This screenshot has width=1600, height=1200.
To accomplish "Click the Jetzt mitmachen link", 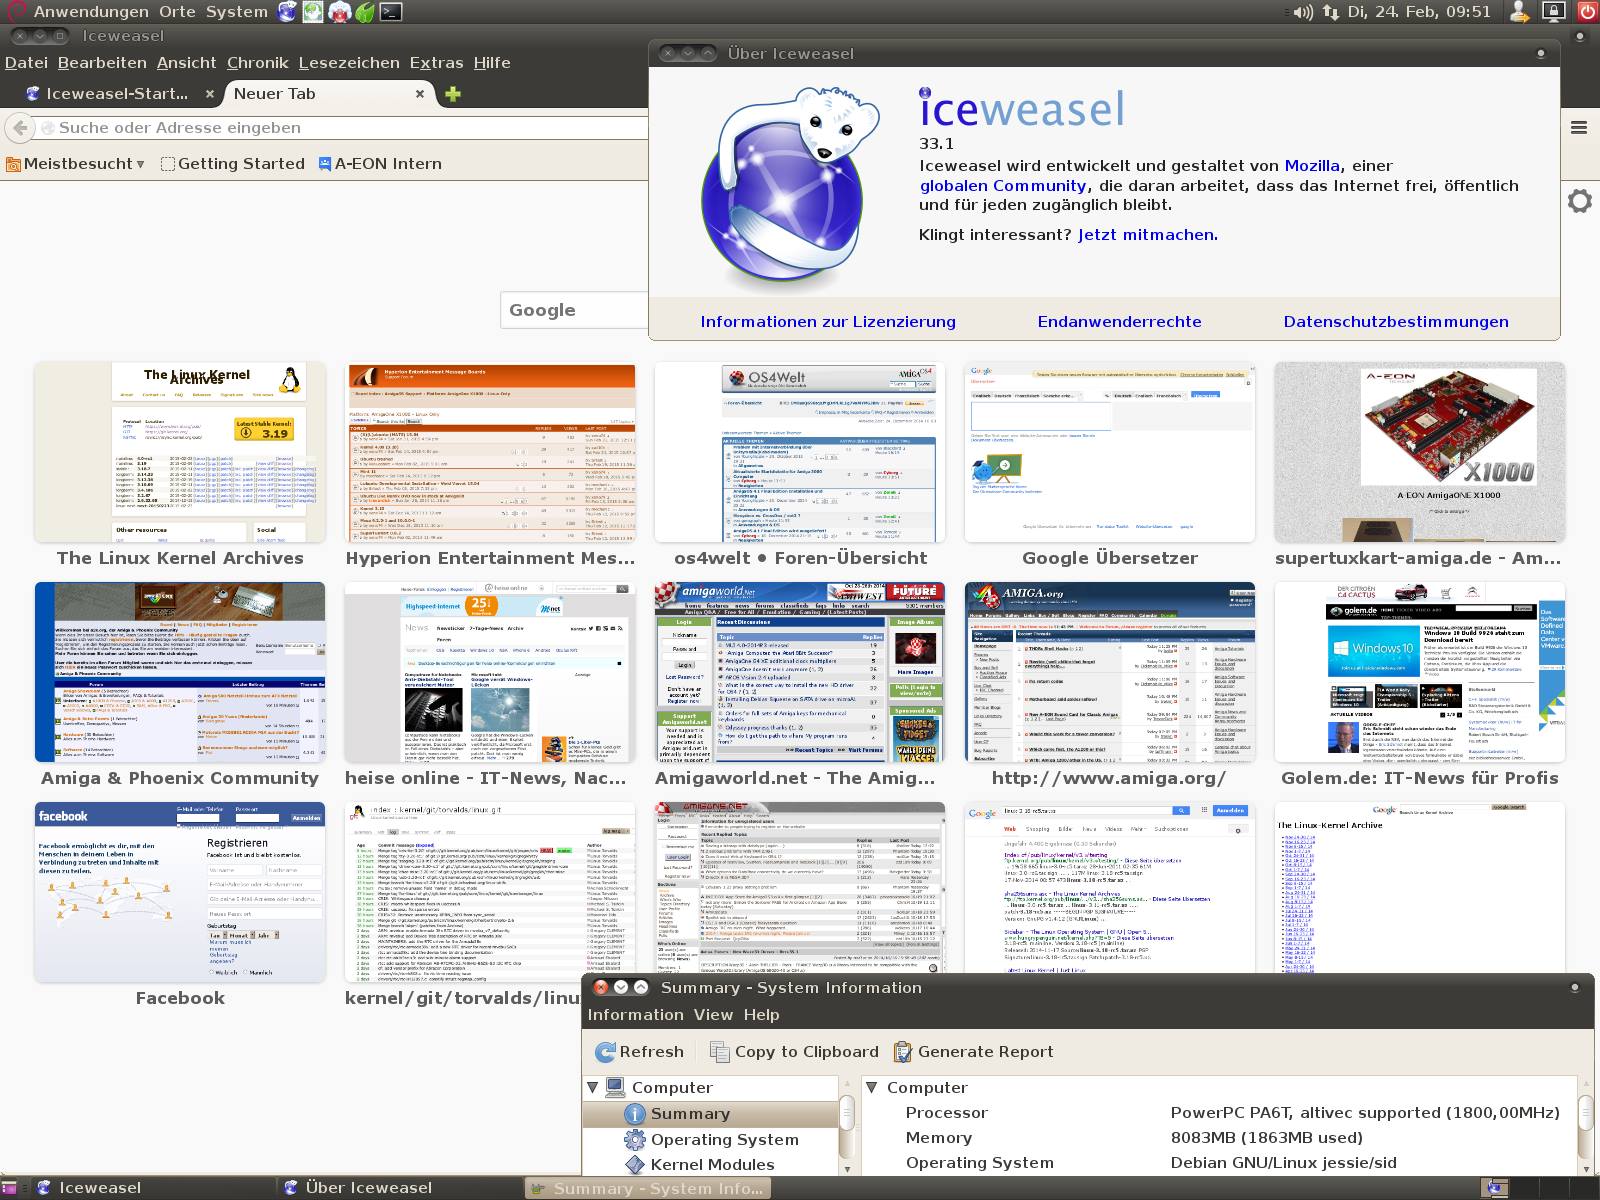I will [x=1147, y=235].
